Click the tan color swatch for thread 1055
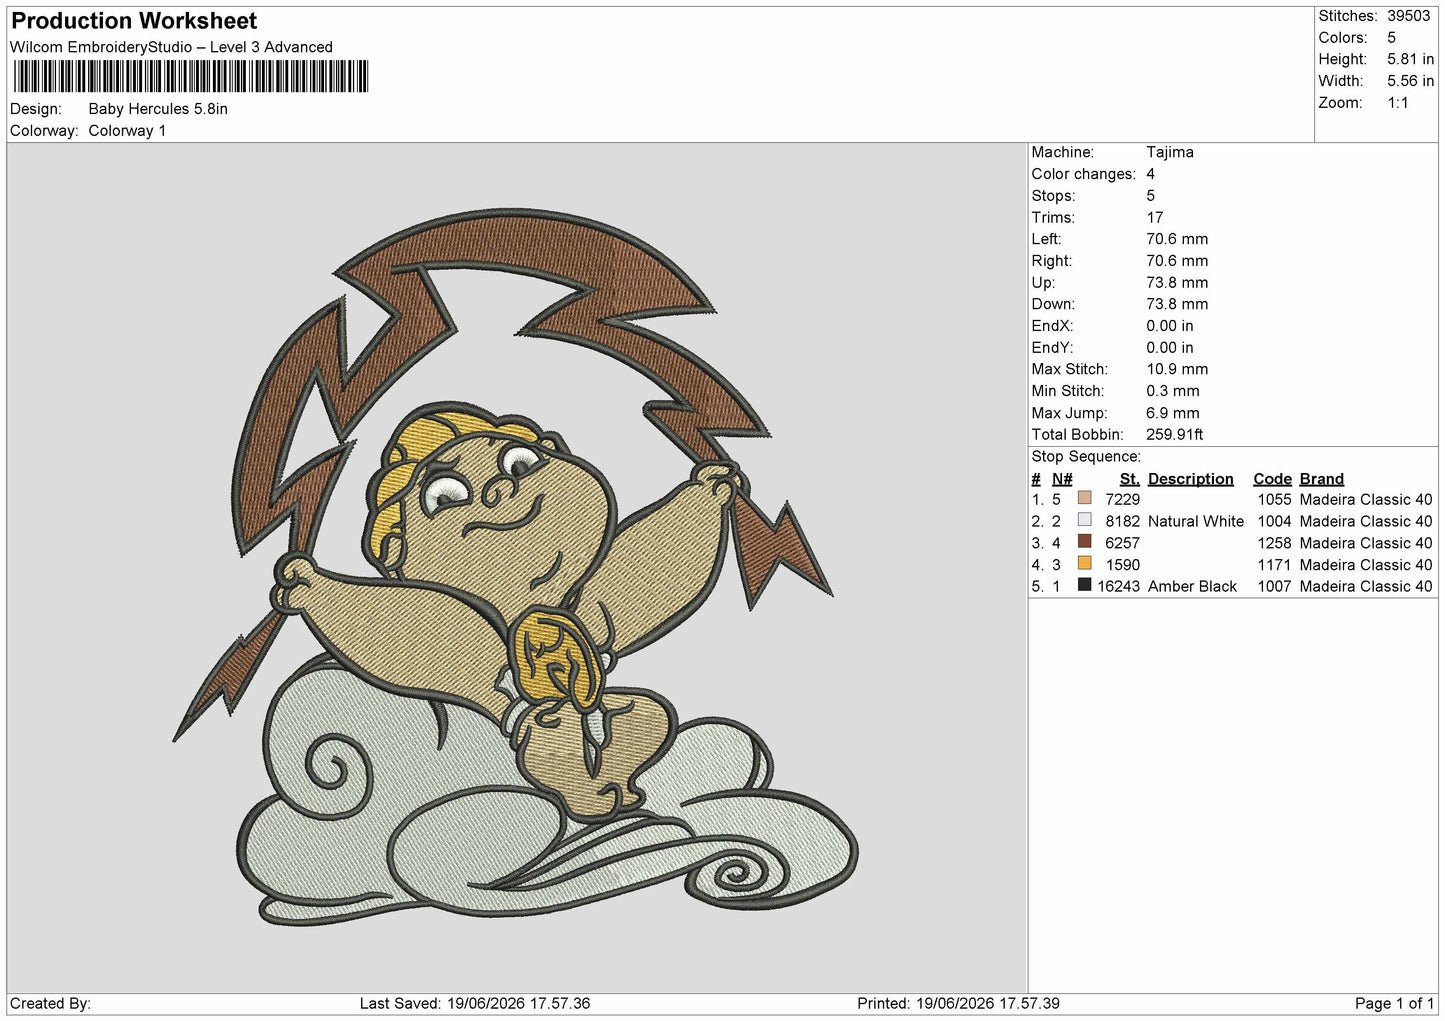 1084,498
